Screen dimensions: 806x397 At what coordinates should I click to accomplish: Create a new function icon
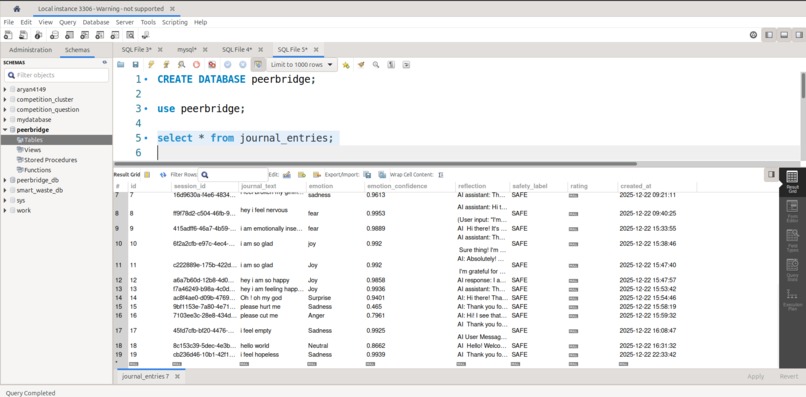(x=115, y=35)
